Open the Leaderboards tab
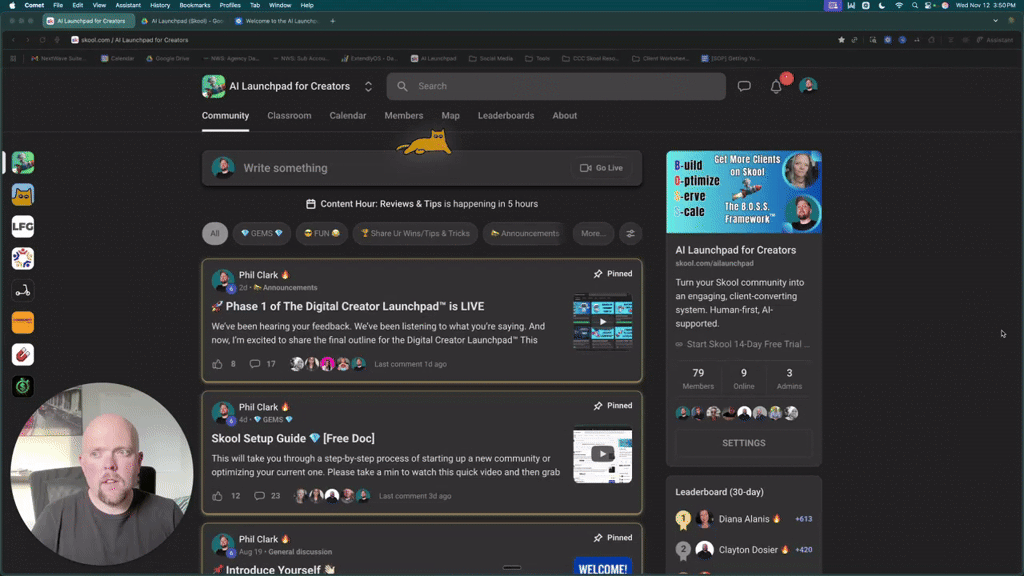The height and width of the screenshot is (576, 1024). [x=505, y=115]
